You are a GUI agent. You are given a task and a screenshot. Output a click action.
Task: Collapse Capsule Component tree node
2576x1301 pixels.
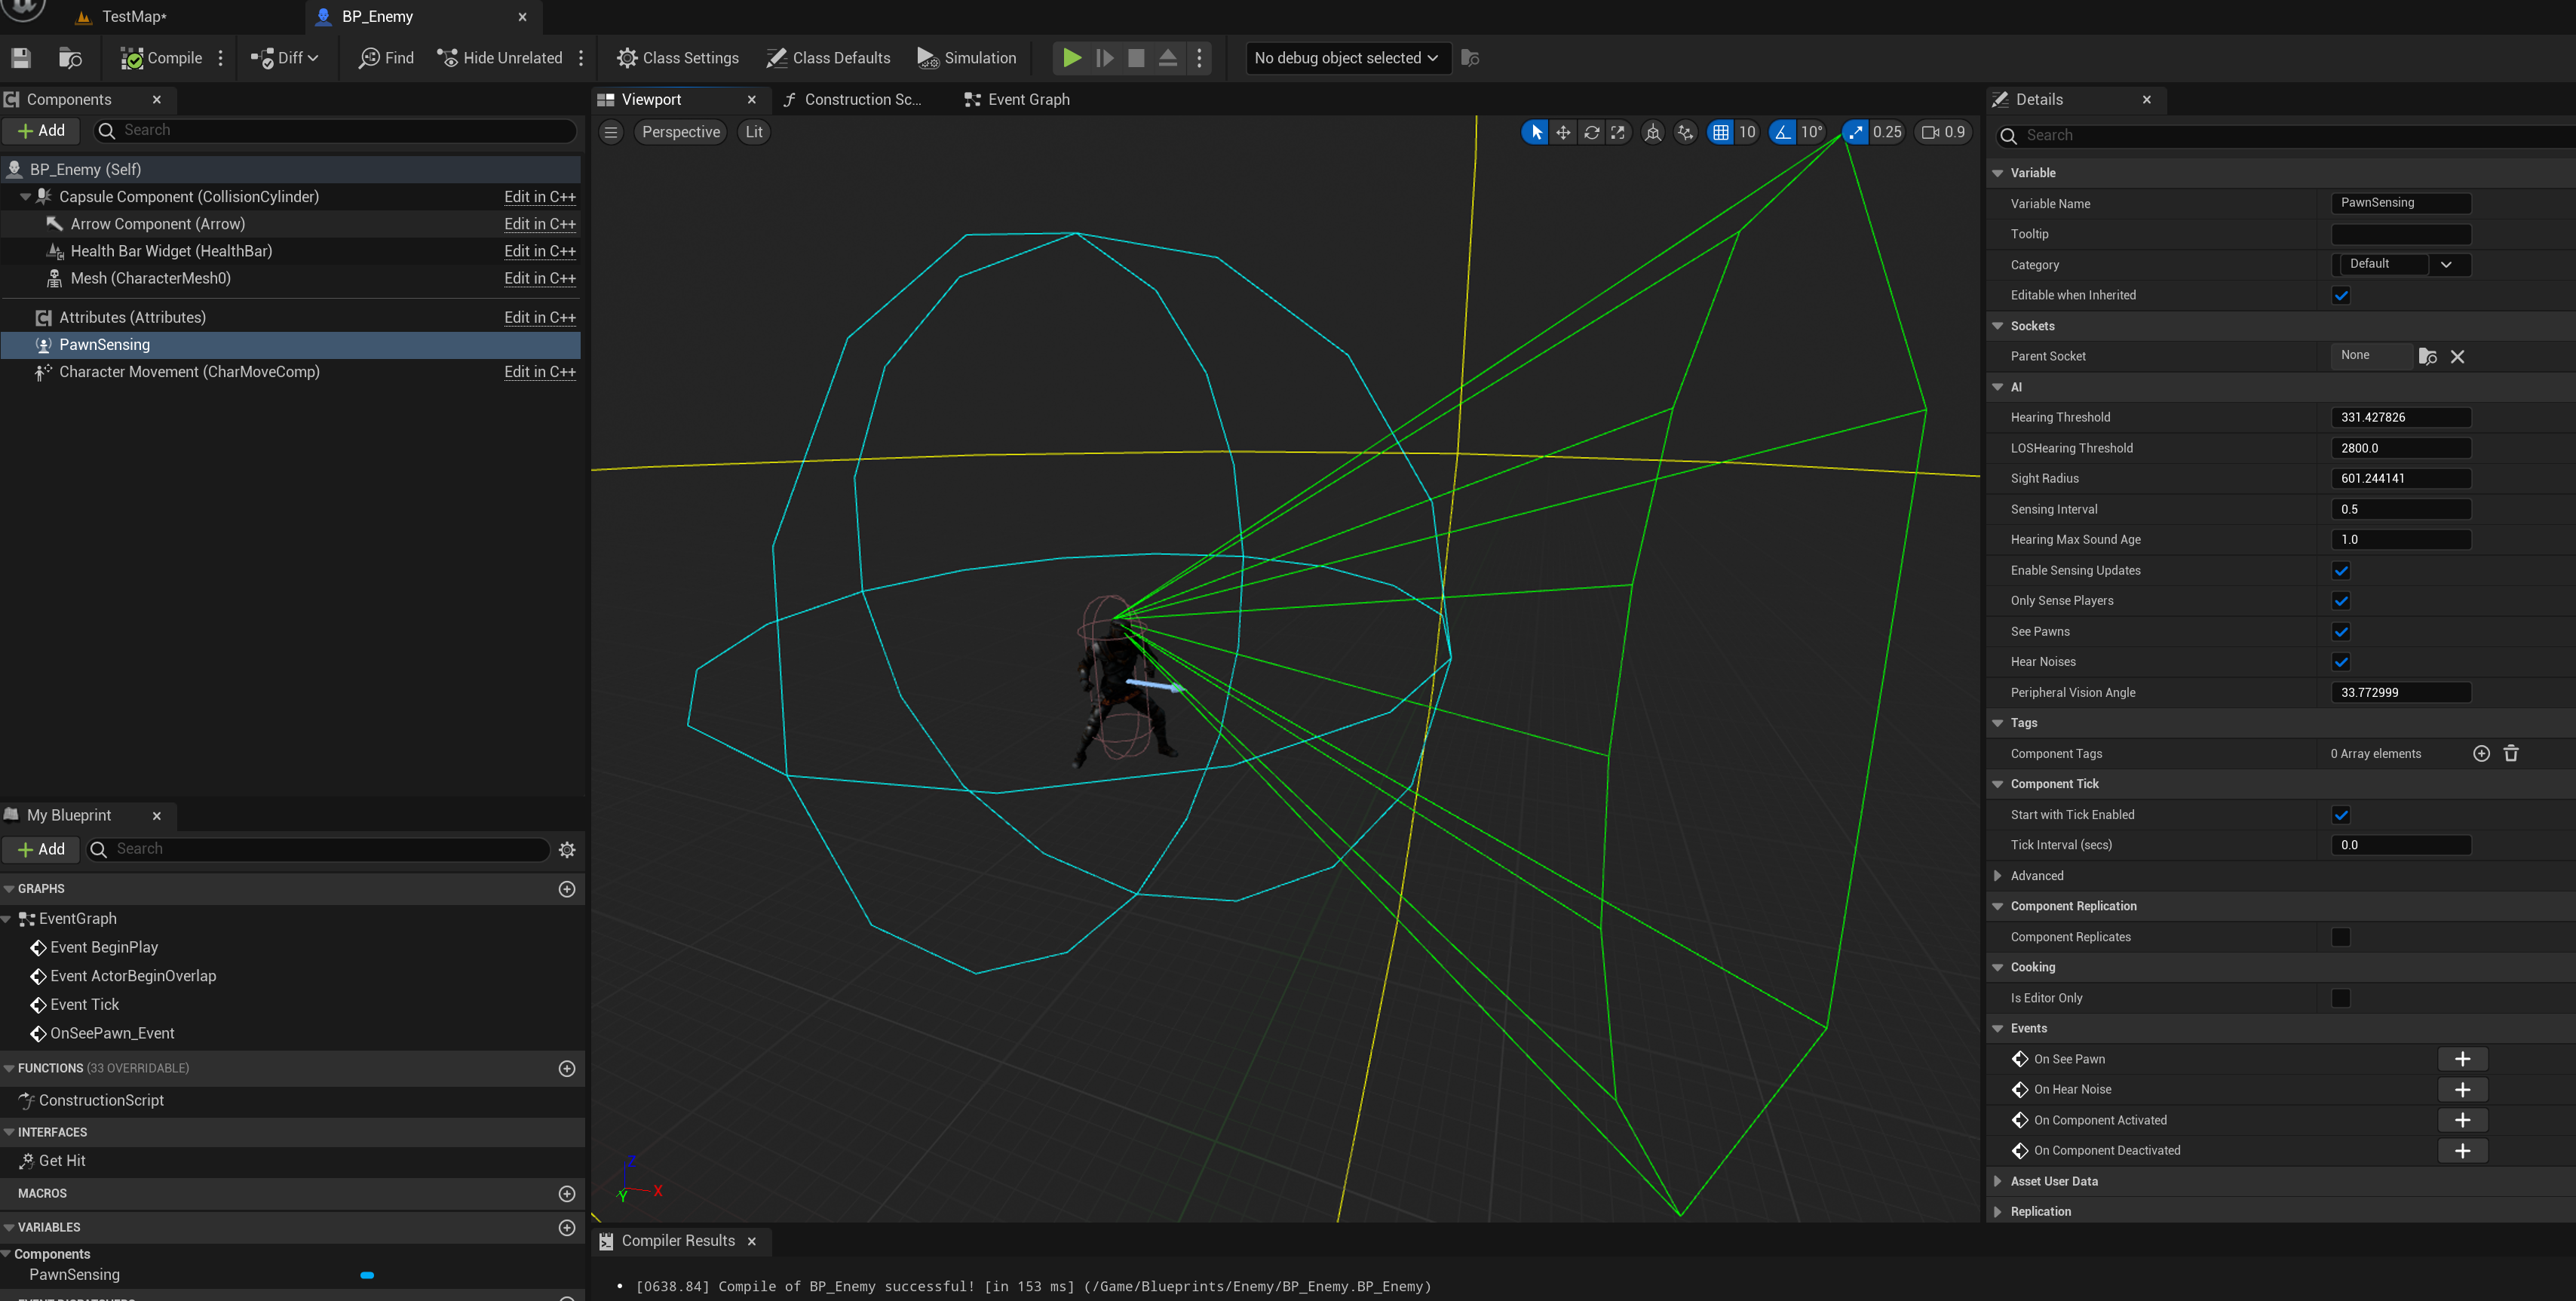[25, 197]
